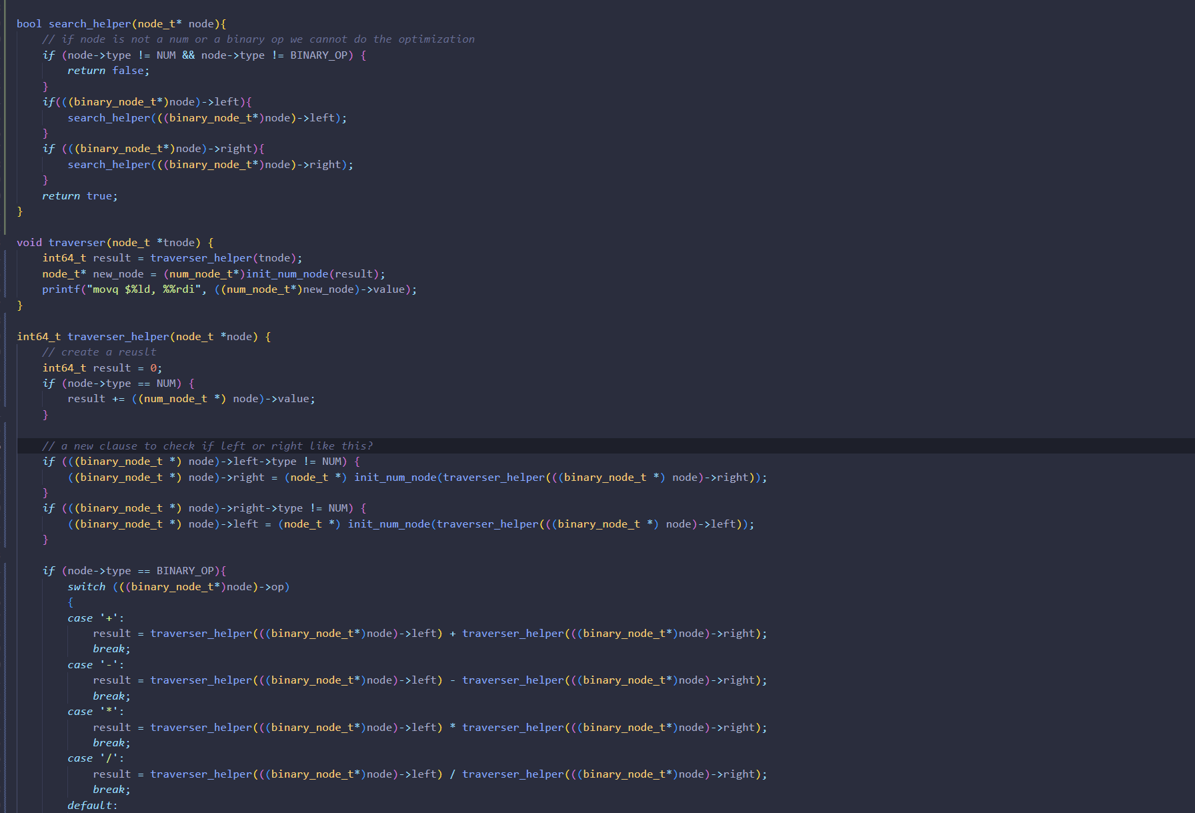Click the 'int64_t result = 0;' line
The image size is (1195, 813).
102,368
